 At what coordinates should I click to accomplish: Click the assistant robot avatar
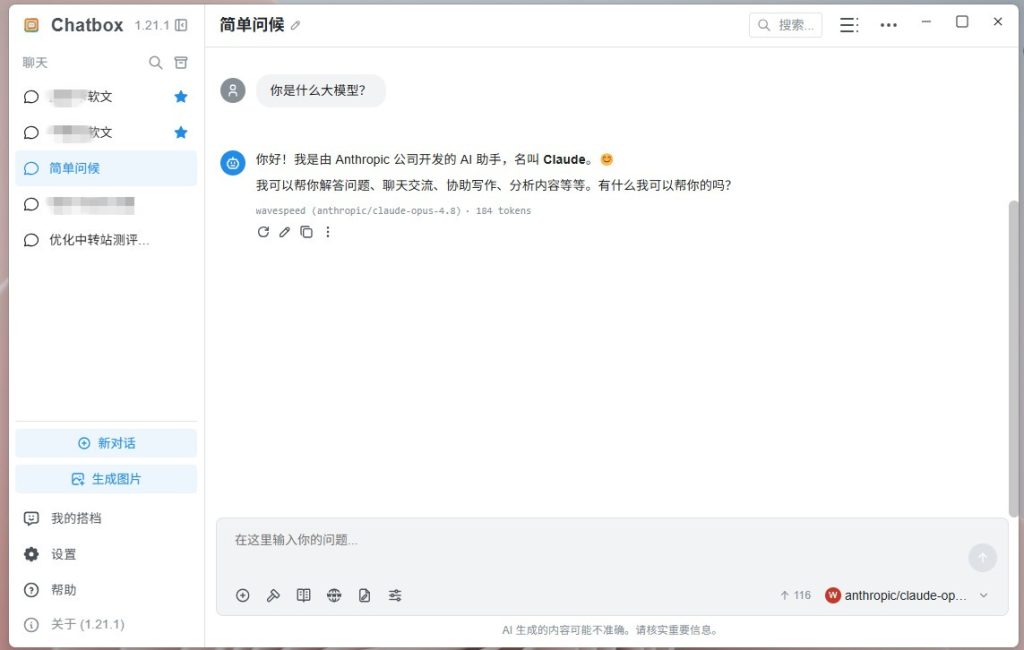coord(232,163)
